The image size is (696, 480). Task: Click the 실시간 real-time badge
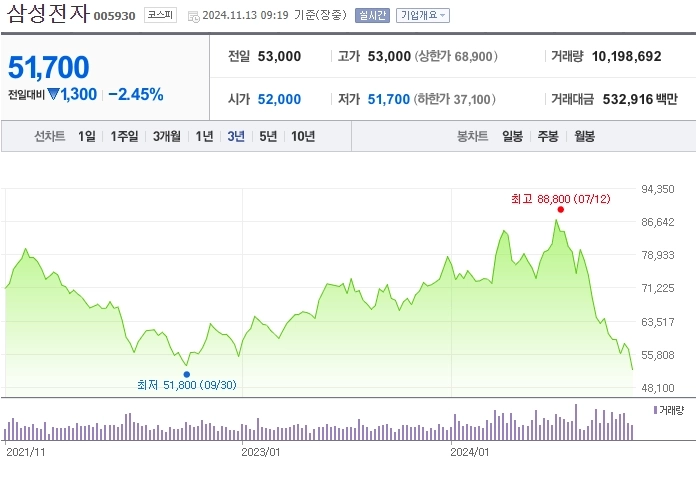(372, 15)
